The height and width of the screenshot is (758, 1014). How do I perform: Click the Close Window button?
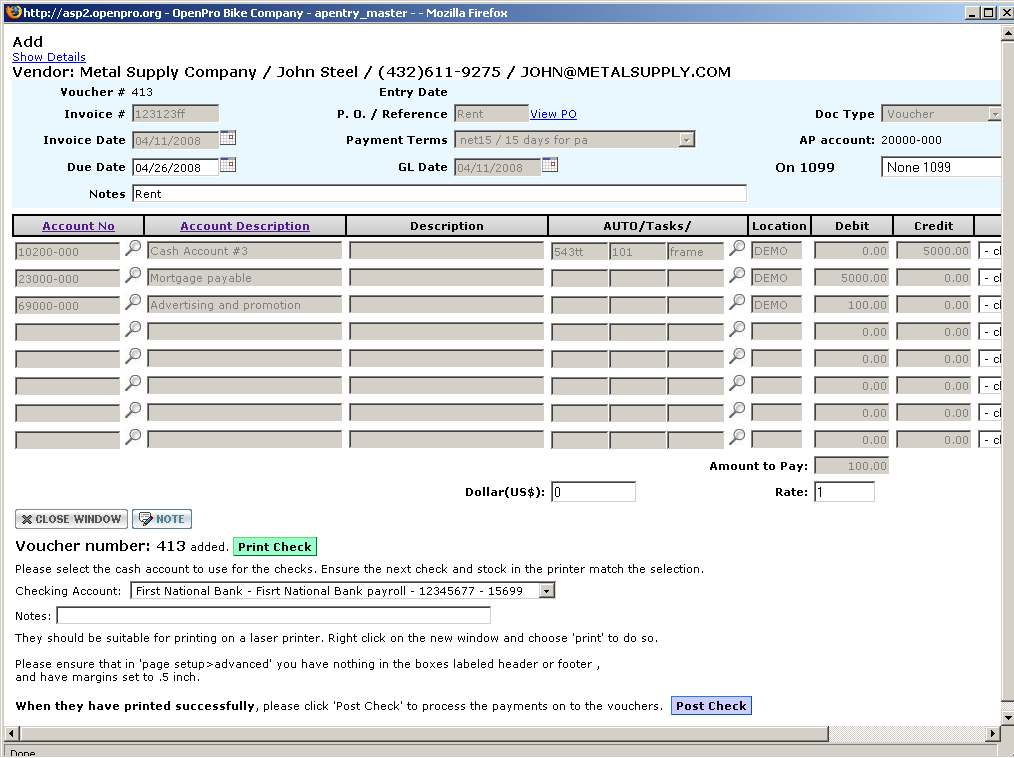click(71, 519)
